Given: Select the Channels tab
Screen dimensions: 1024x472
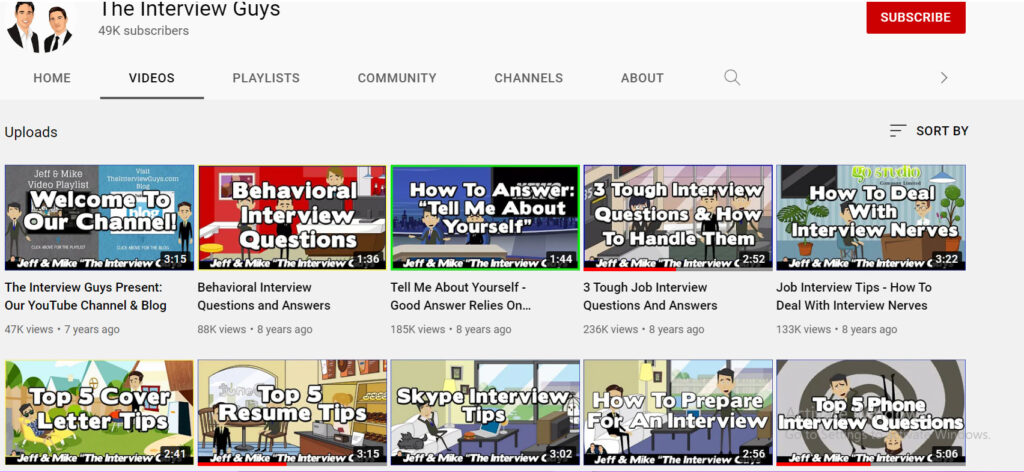Looking at the screenshot, I should (x=528, y=78).
